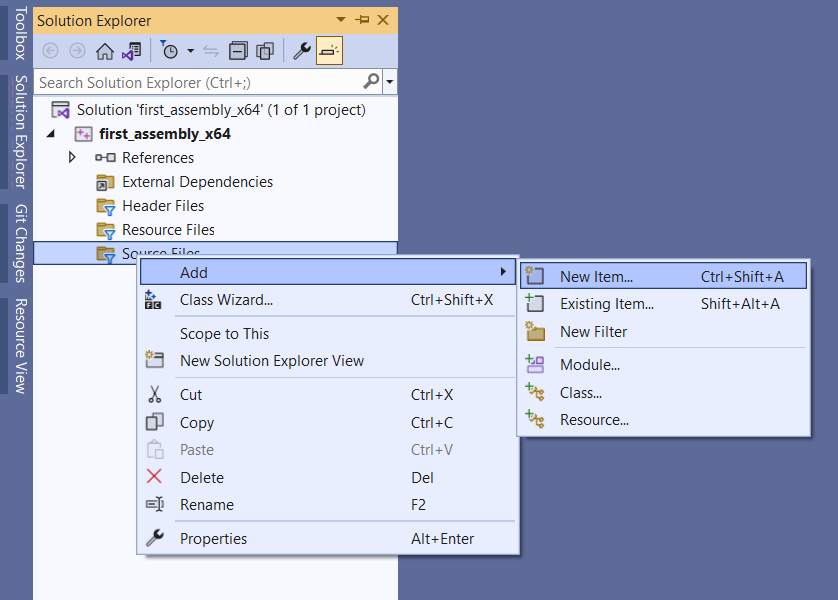Open the Toolbox side tab

(19, 32)
